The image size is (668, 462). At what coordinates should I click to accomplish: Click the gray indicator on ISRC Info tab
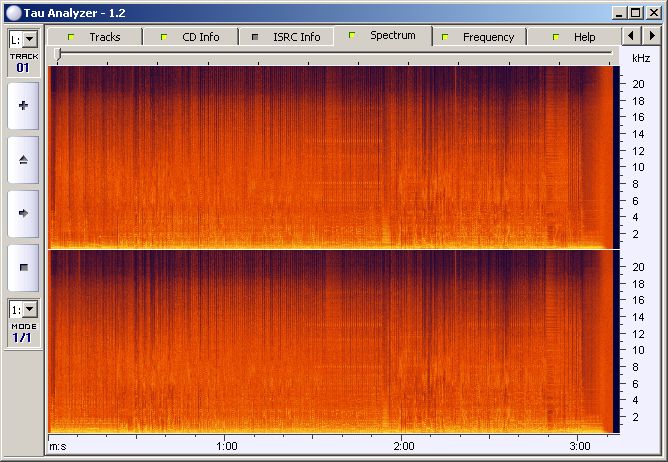click(x=255, y=37)
